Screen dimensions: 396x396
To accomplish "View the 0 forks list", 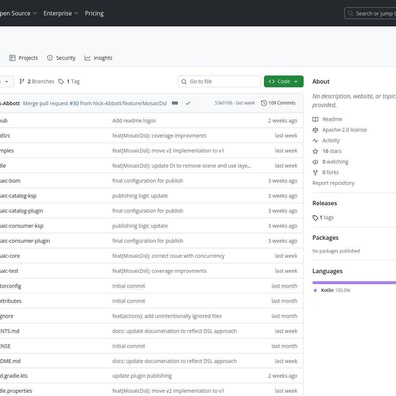I will [x=330, y=172].
